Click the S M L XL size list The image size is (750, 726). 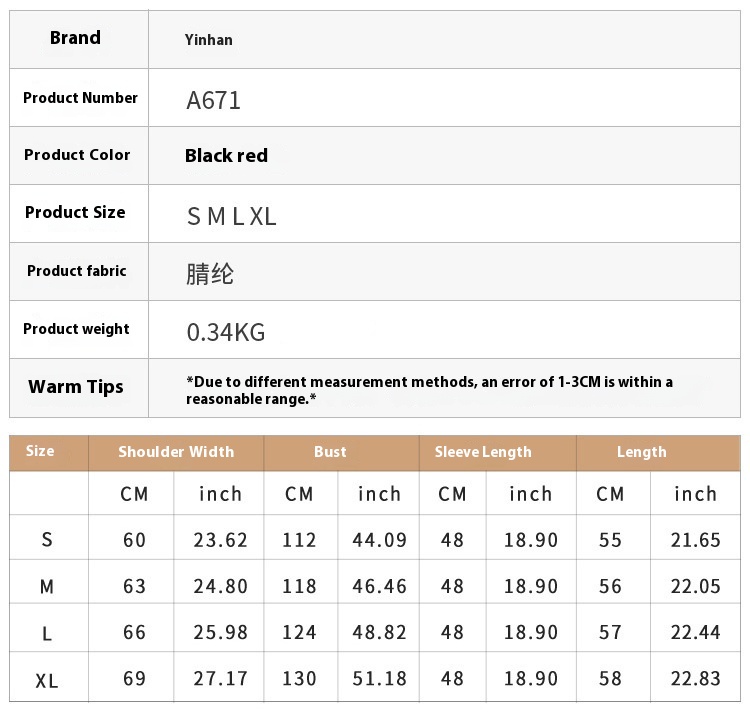click(x=232, y=216)
